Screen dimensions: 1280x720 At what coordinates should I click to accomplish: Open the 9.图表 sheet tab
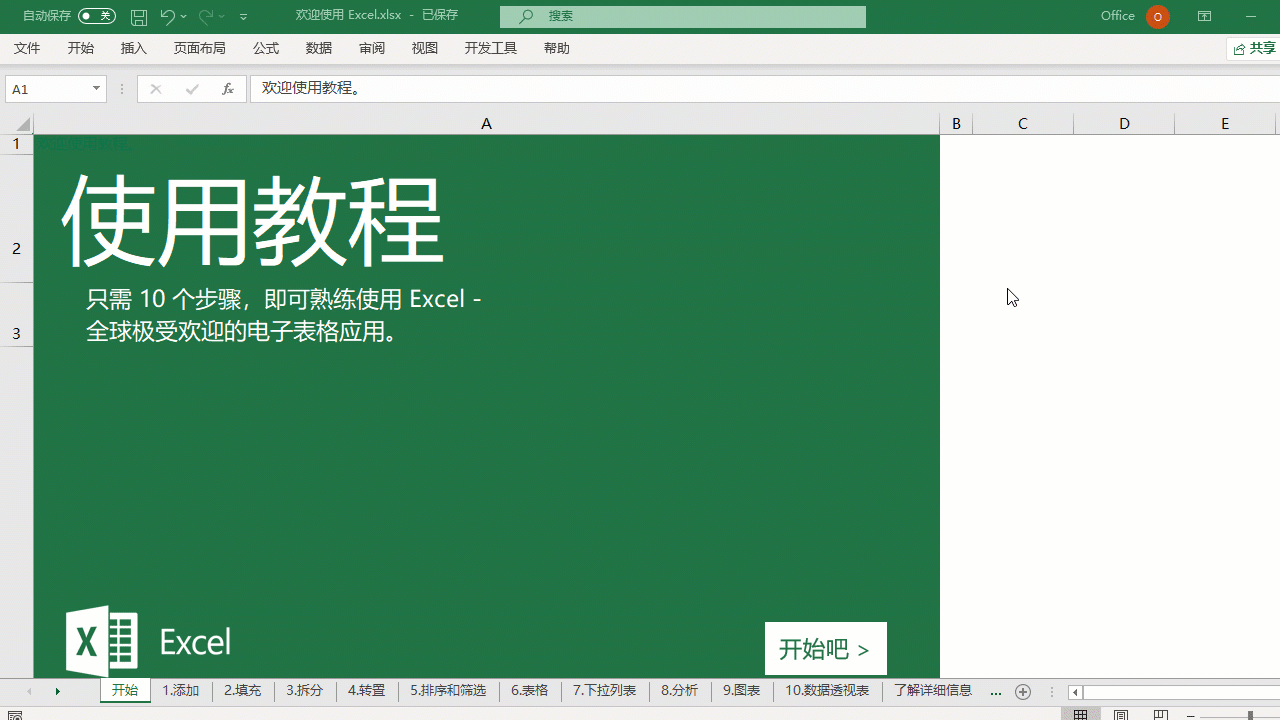[x=742, y=690]
